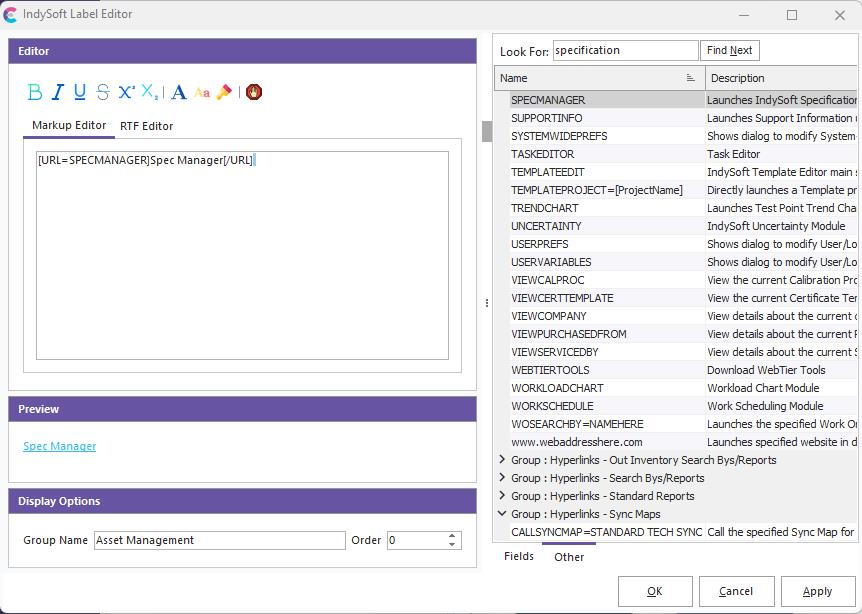Expand Hyperlinks - Out Inventory Search Bys/Reports group

pos(502,460)
